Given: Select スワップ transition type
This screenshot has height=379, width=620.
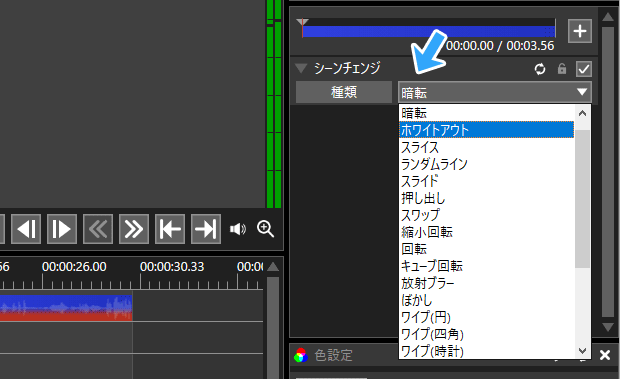Looking at the screenshot, I should (486, 215).
